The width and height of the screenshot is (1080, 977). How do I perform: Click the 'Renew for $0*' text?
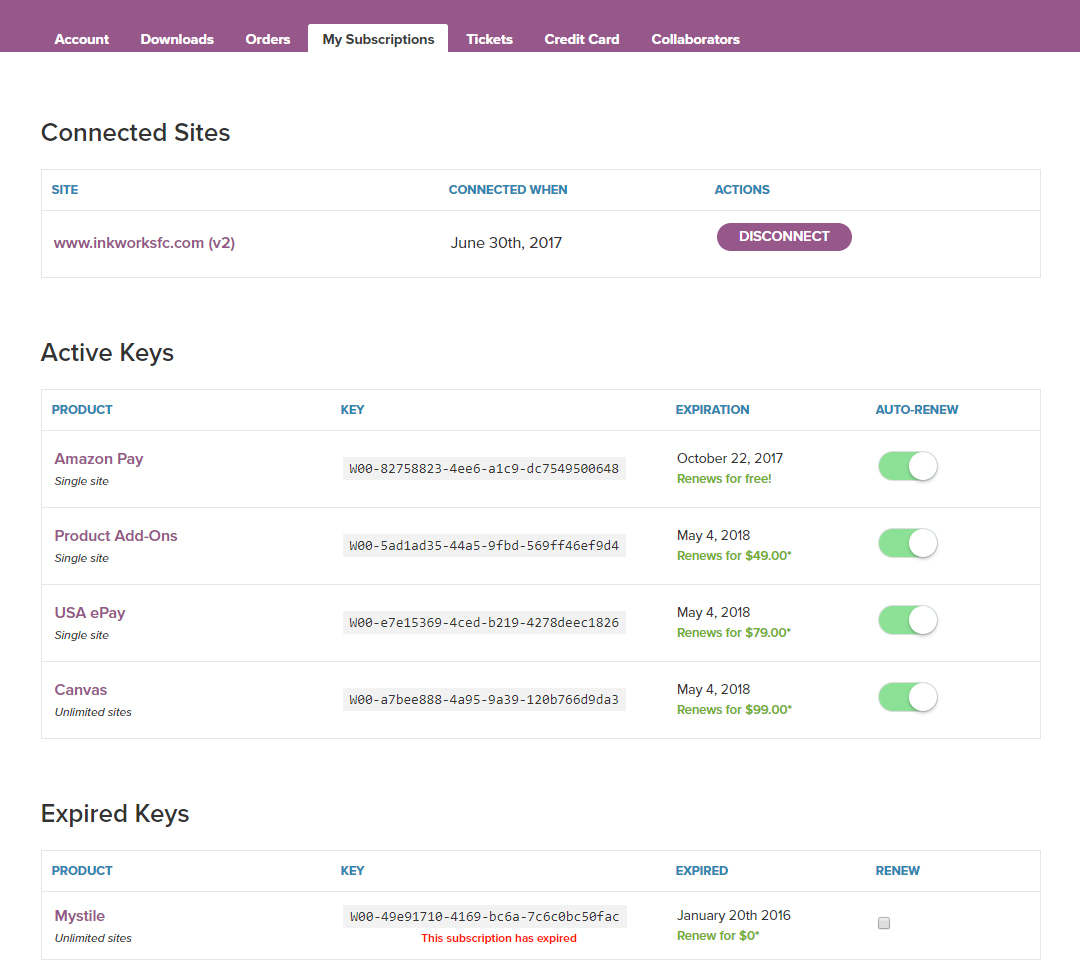718,936
